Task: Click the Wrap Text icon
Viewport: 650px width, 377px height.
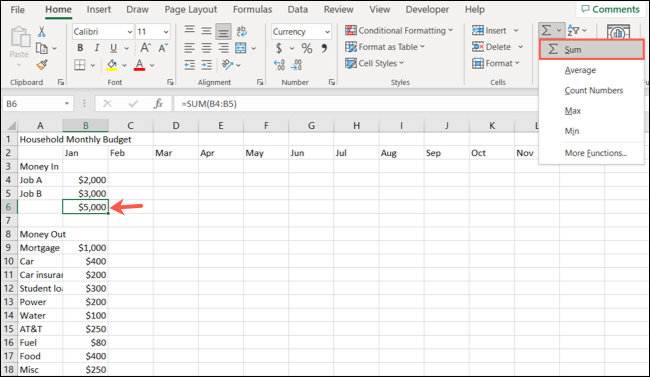Action: pos(241,31)
